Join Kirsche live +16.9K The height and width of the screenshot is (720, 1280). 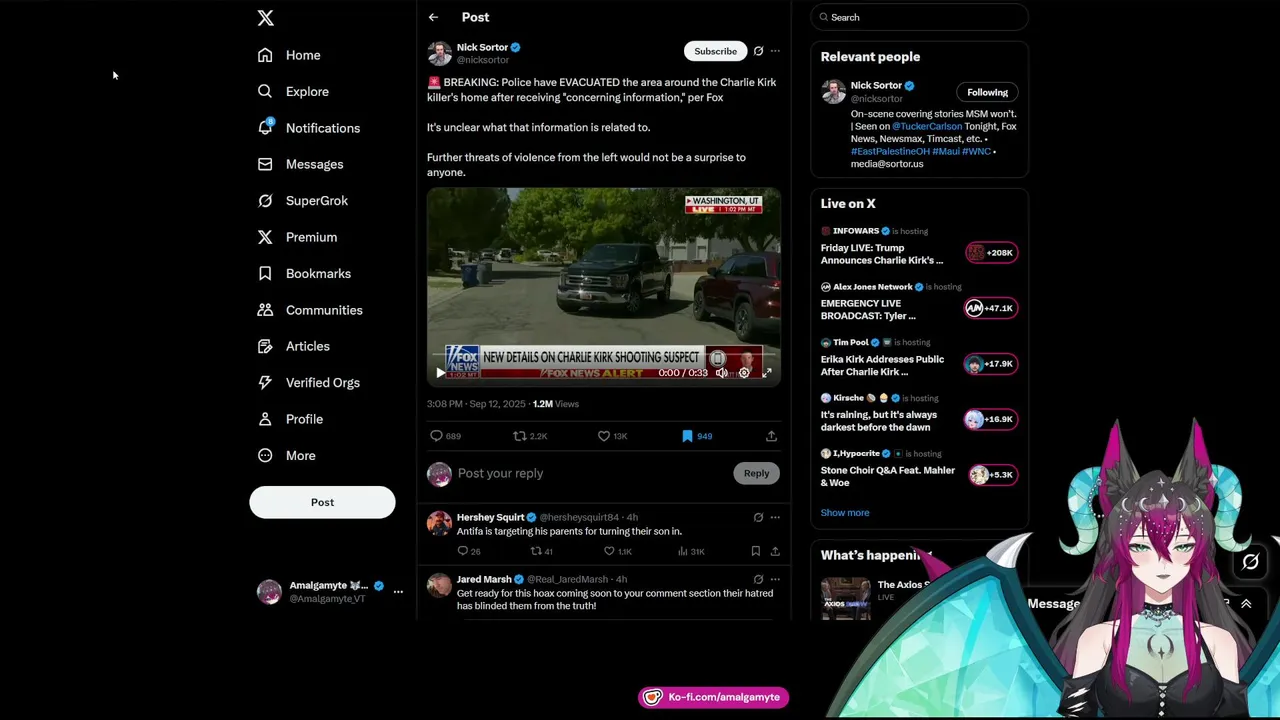pyautogui.click(x=991, y=420)
